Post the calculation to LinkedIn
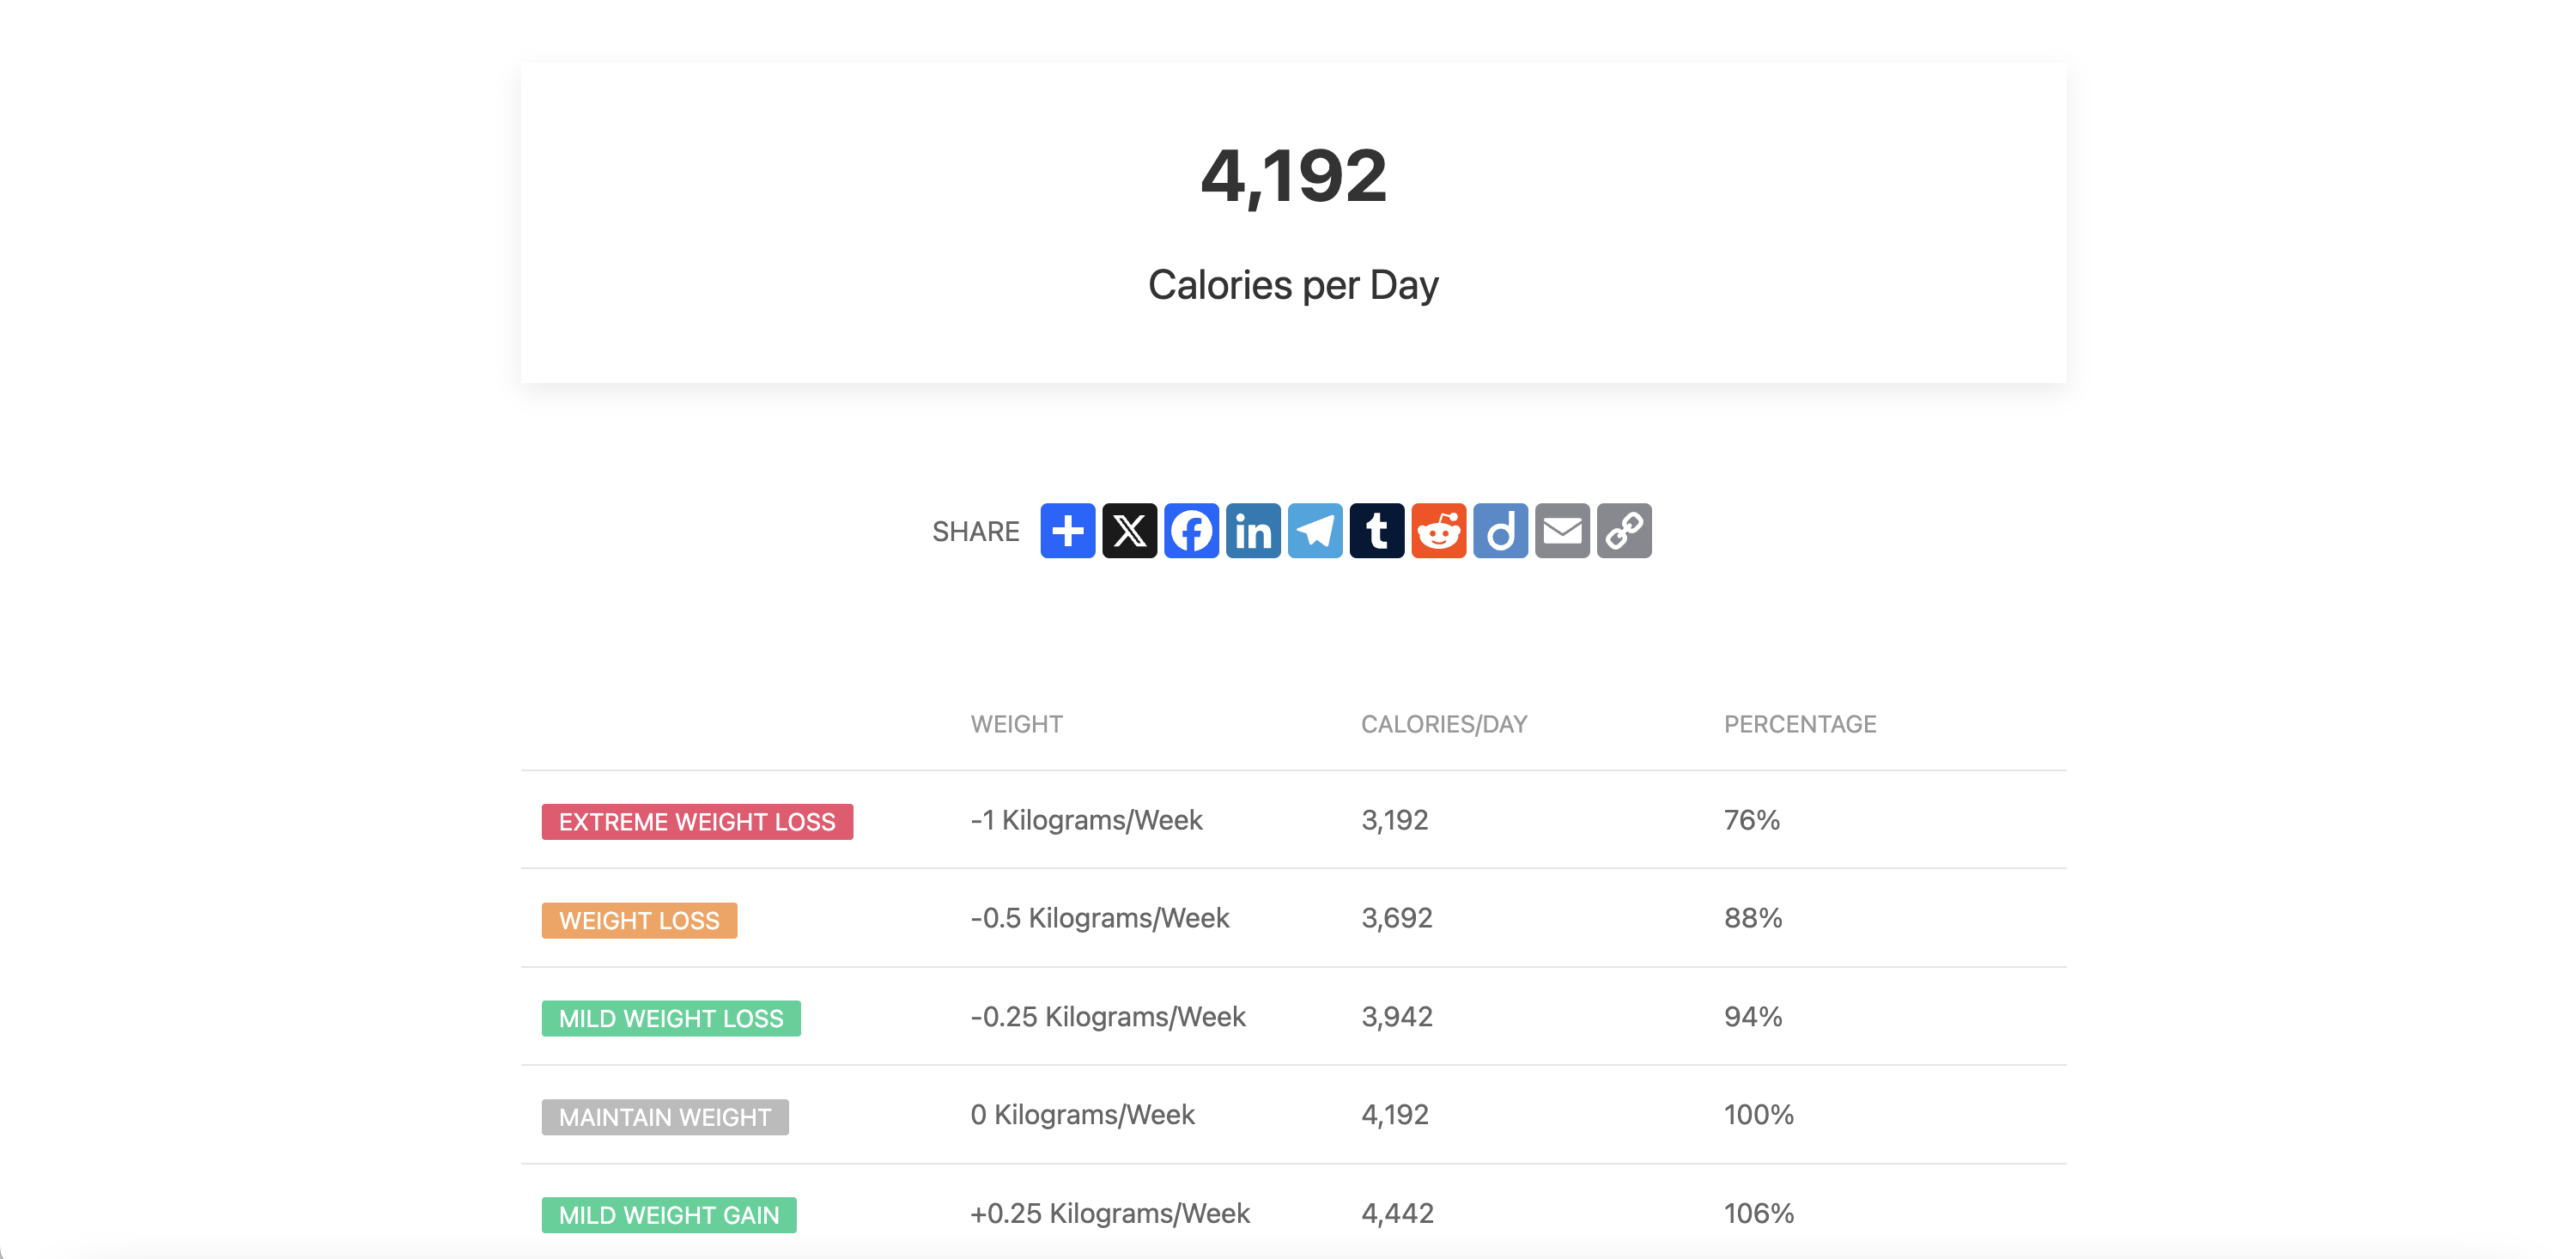The width and height of the screenshot is (2576, 1259). [1254, 531]
